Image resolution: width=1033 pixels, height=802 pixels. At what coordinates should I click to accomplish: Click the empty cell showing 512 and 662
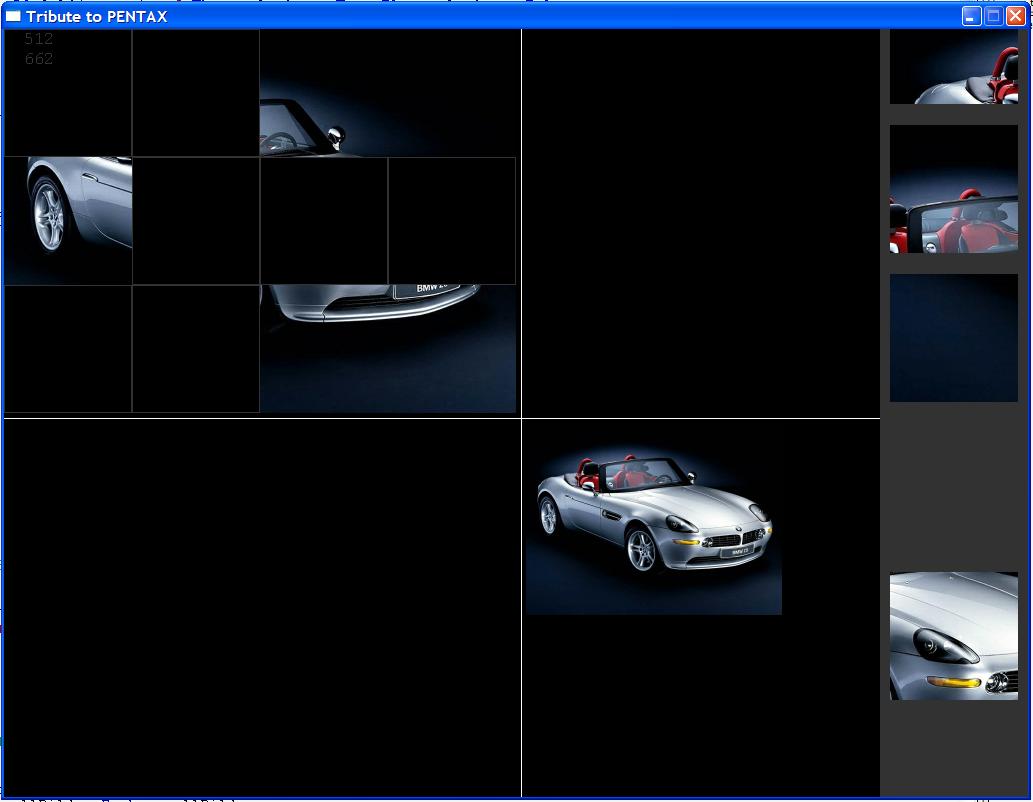[68, 92]
